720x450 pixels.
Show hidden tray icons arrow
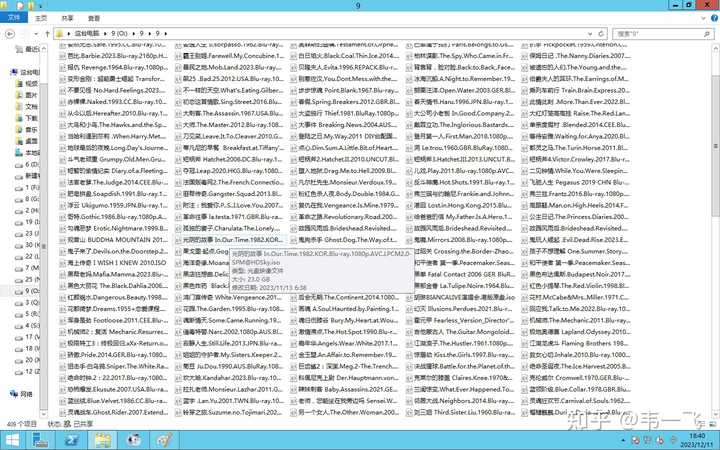(x=623, y=440)
